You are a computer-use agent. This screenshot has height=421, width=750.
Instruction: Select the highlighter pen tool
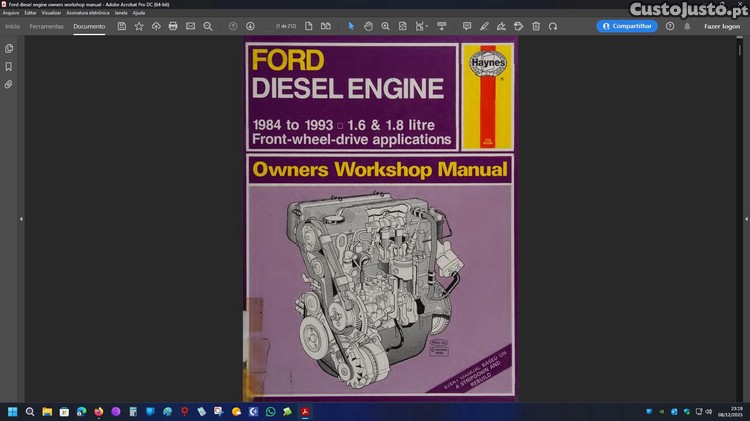click(484, 26)
